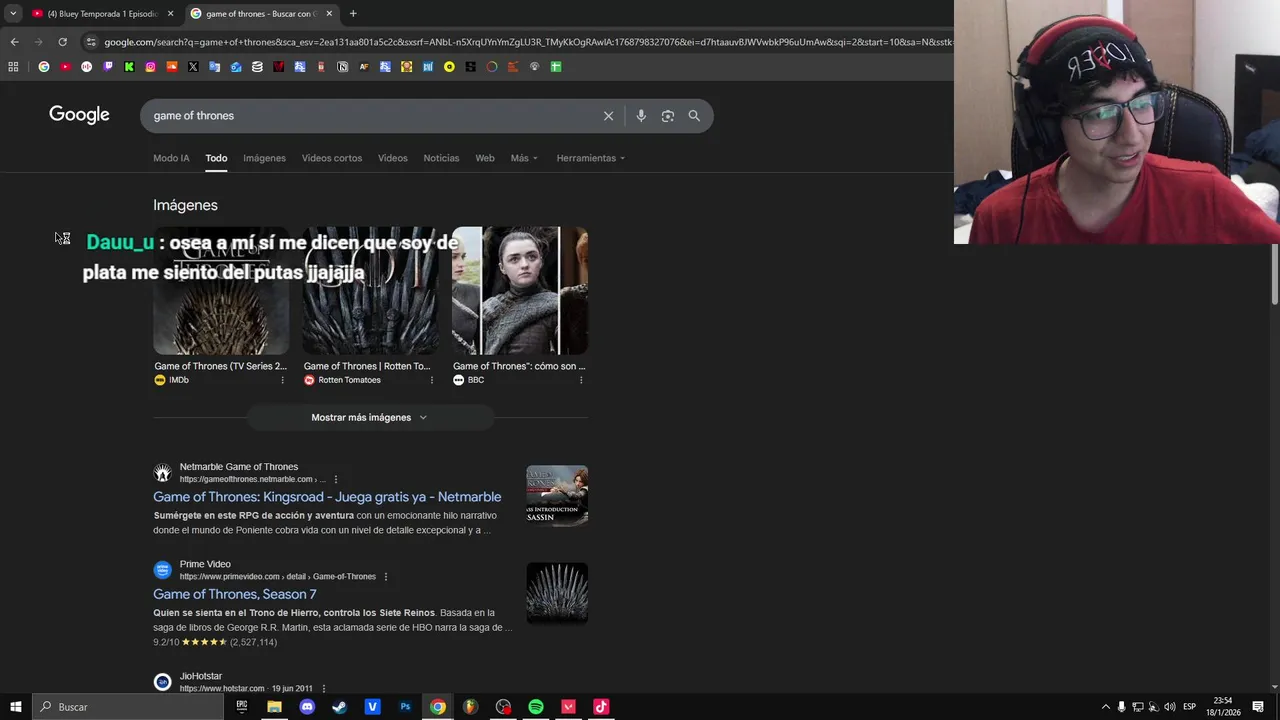Open the Kingsroad thumbnail beside Netmarble result
Screen dimensions: 1280x720
557,495
